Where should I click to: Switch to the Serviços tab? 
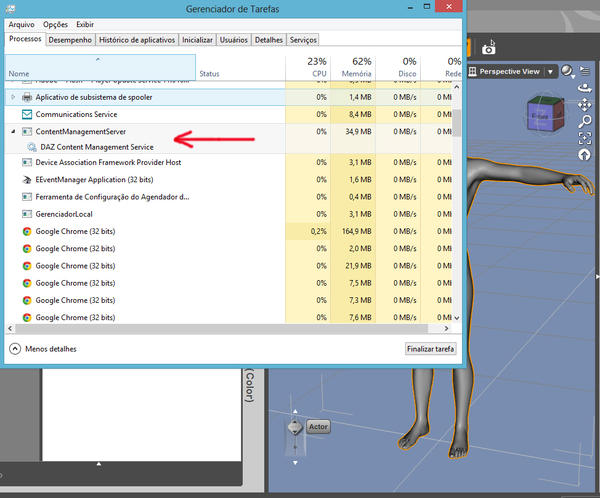point(303,40)
